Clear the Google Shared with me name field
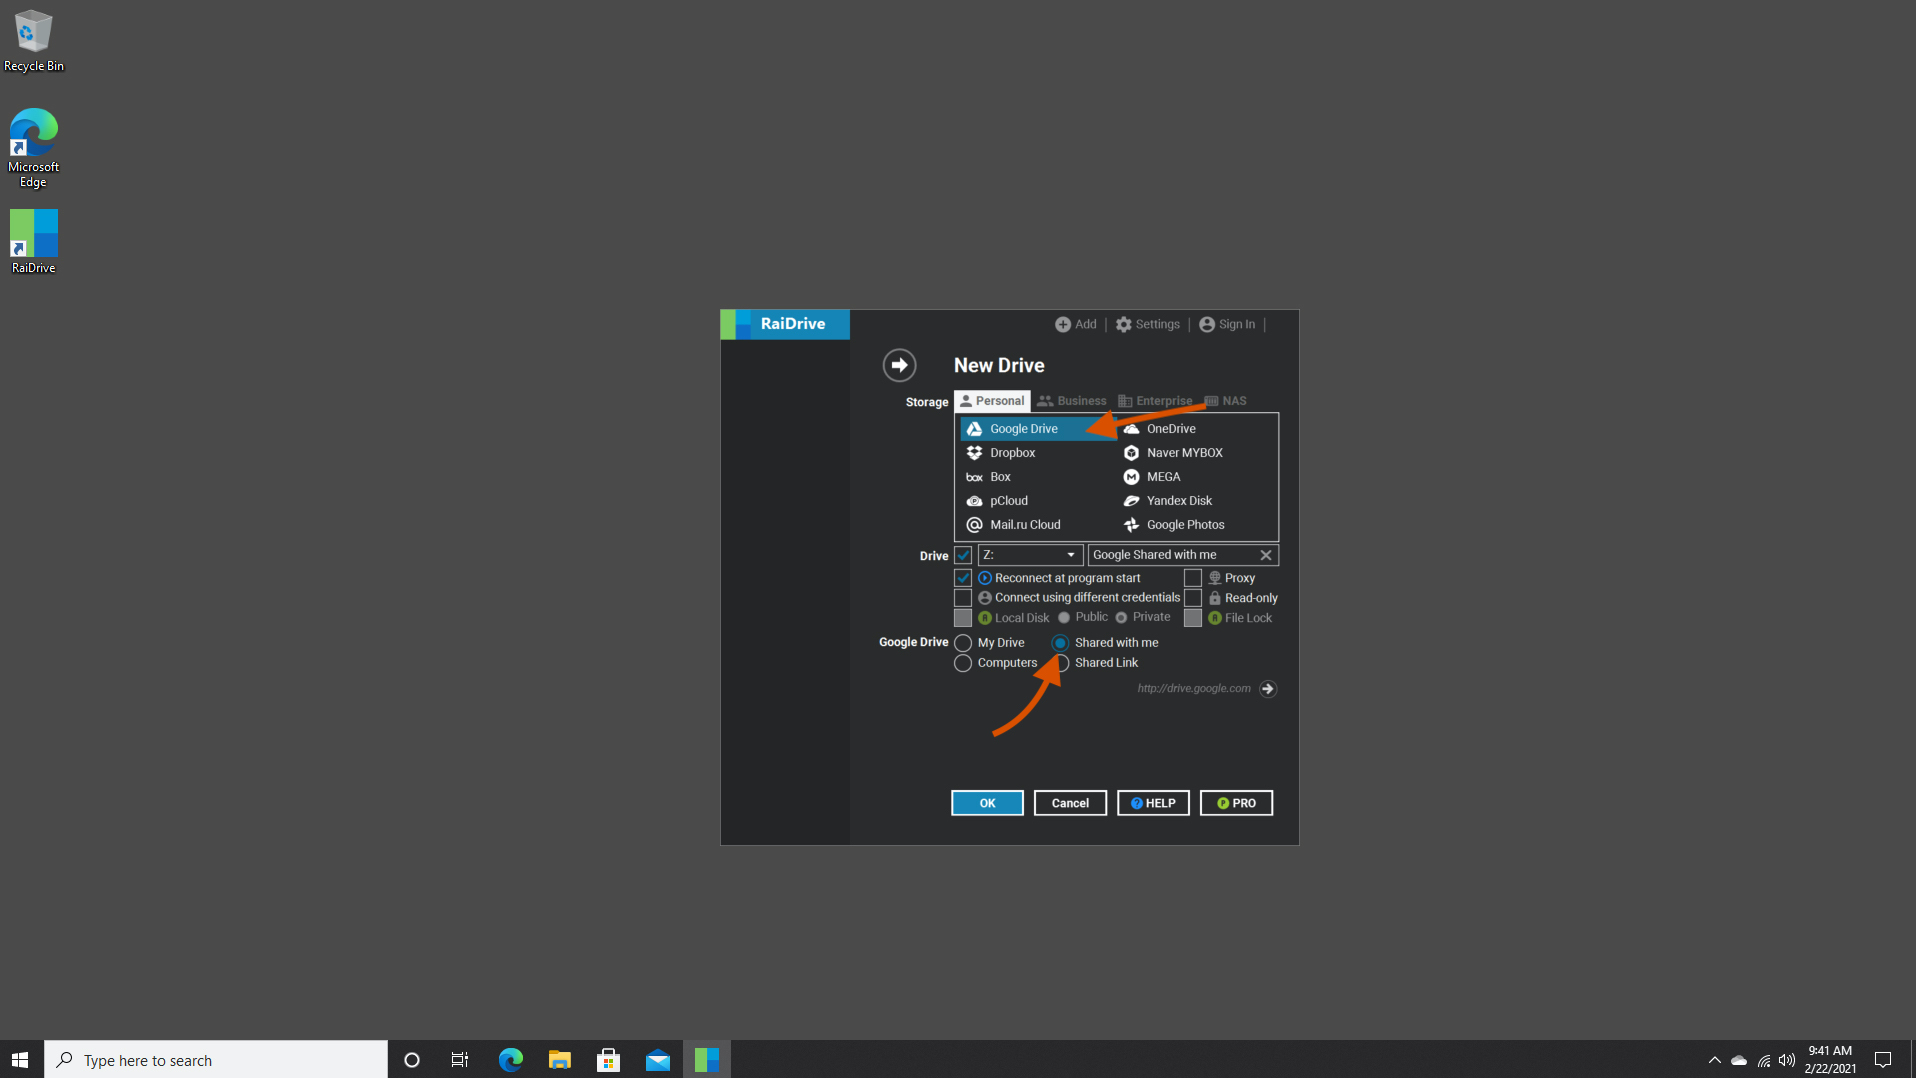 (x=1265, y=555)
